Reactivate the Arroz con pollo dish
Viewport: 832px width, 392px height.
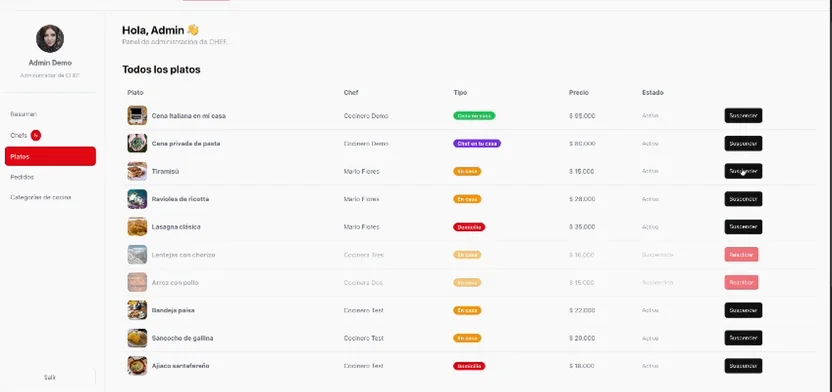[x=741, y=282]
